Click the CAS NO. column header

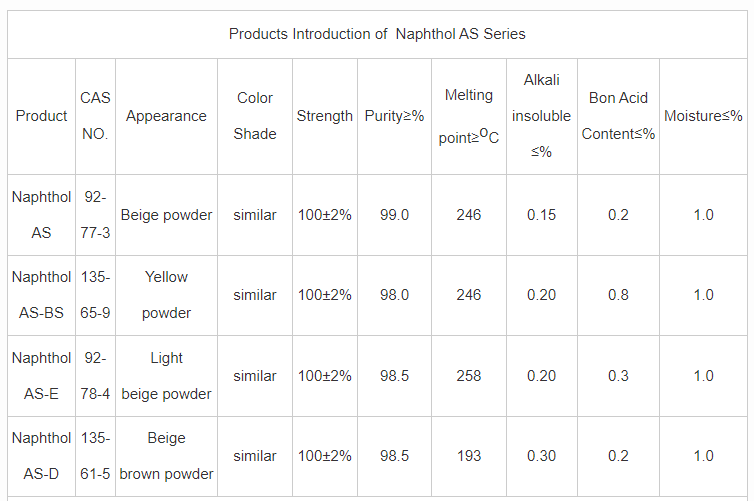(x=95, y=116)
